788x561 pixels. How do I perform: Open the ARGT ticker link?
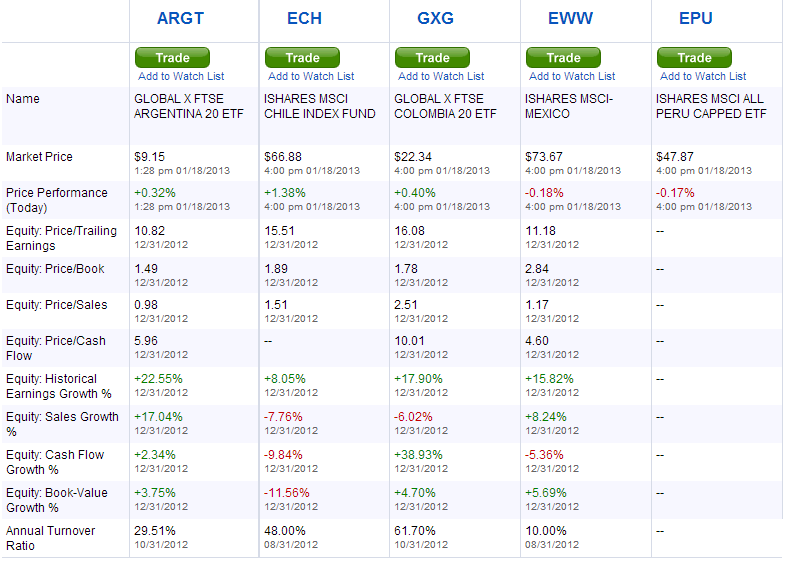tap(180, 18)
